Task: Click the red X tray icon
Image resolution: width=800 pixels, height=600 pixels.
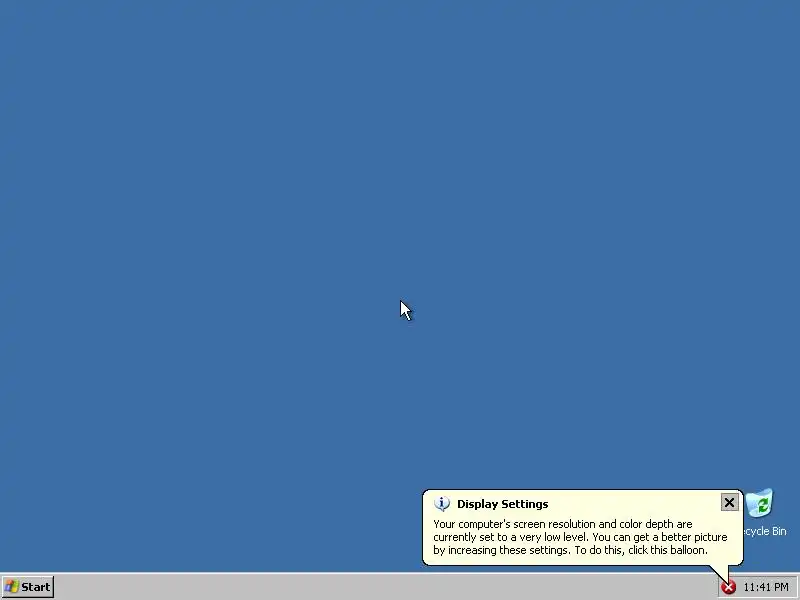Action: 728,587
